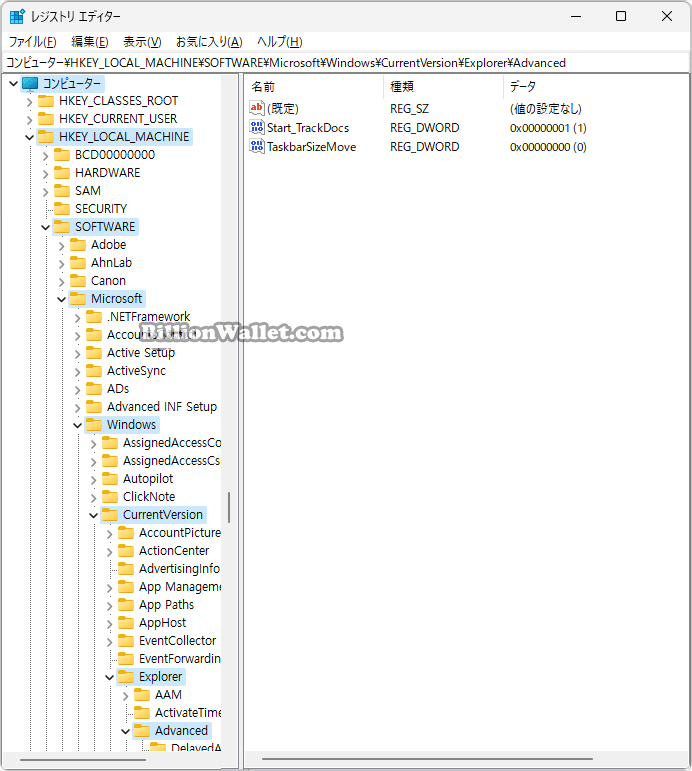Select the AdvertisingInfo tree key

179,569
